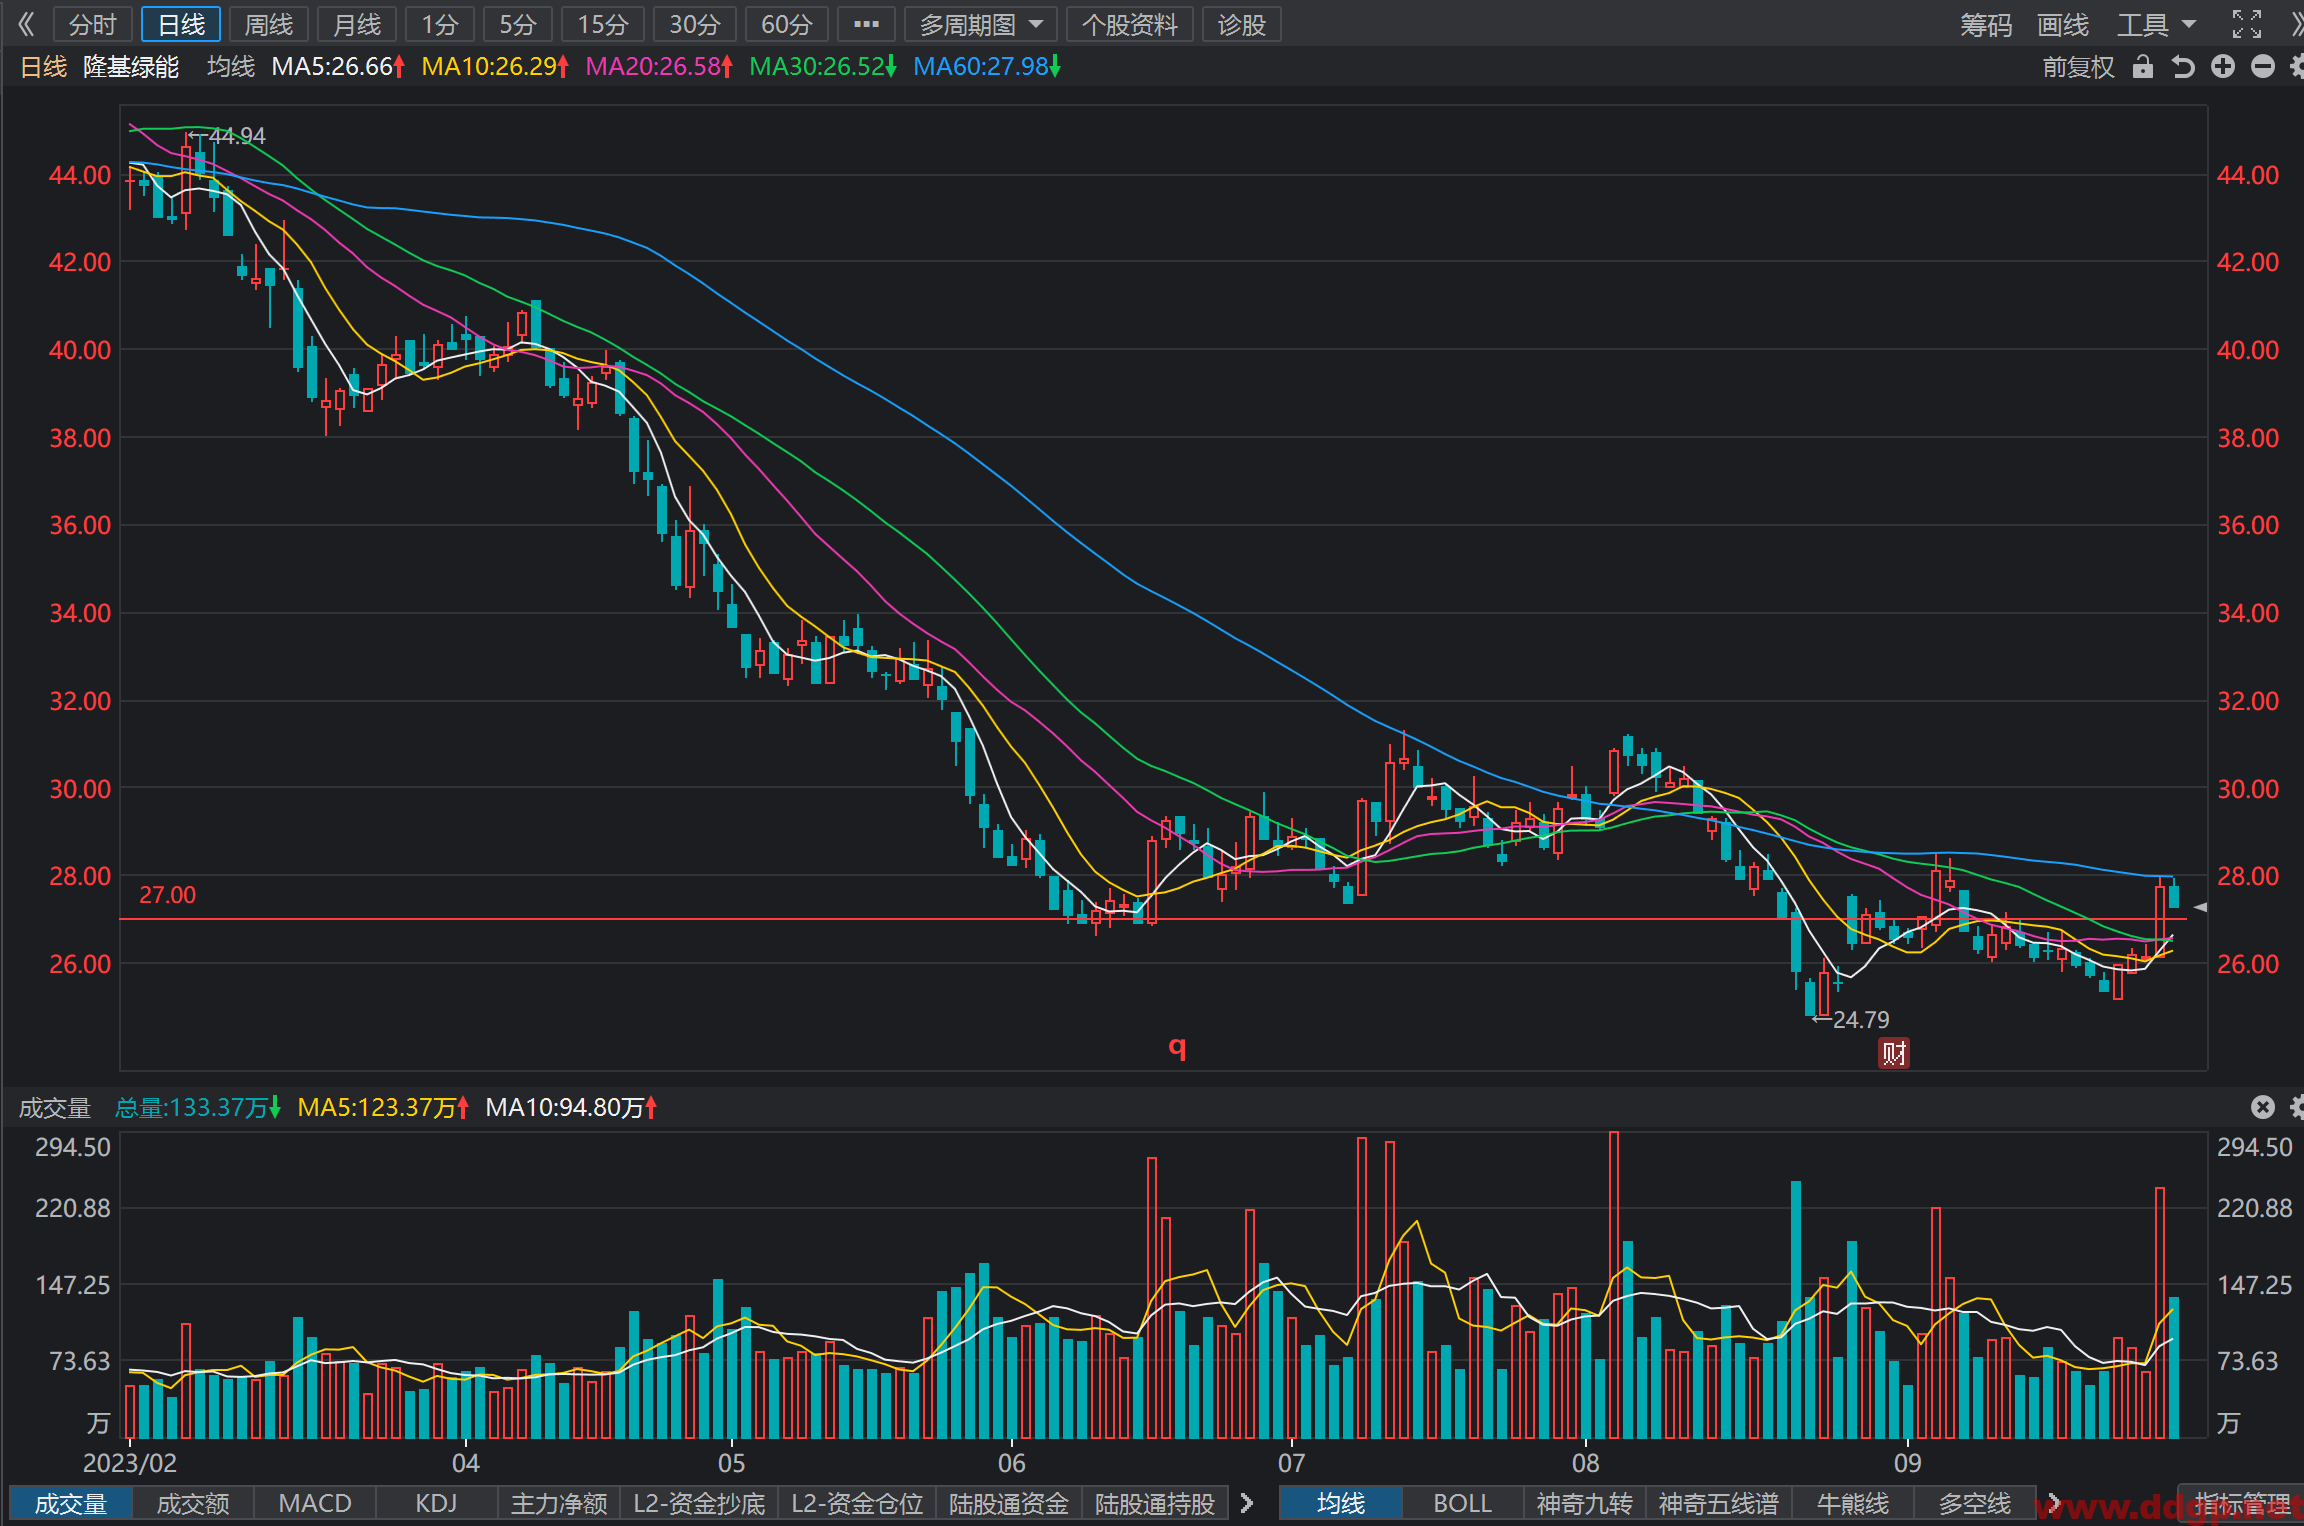Click the 诊股 stock diagnosis button

click(1242, 24)
